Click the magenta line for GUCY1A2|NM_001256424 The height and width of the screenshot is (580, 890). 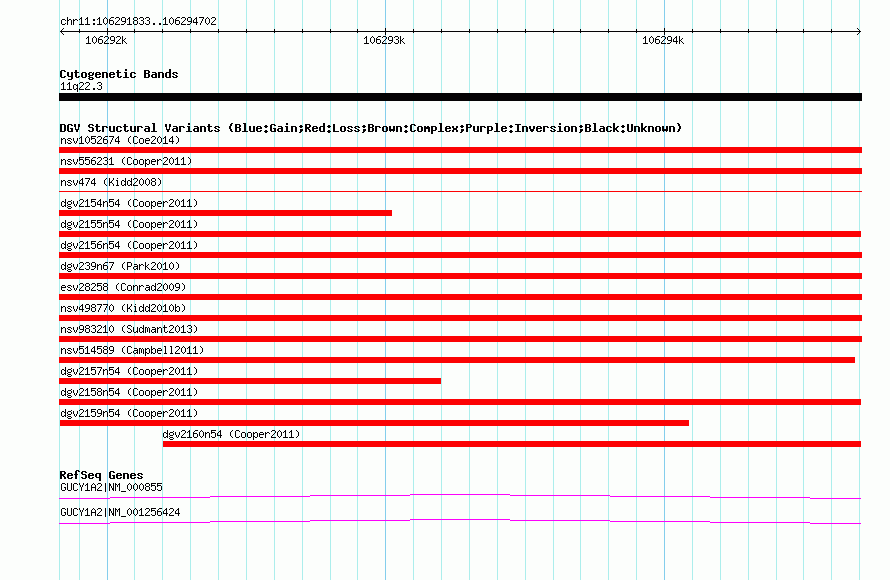coord(460,521)
